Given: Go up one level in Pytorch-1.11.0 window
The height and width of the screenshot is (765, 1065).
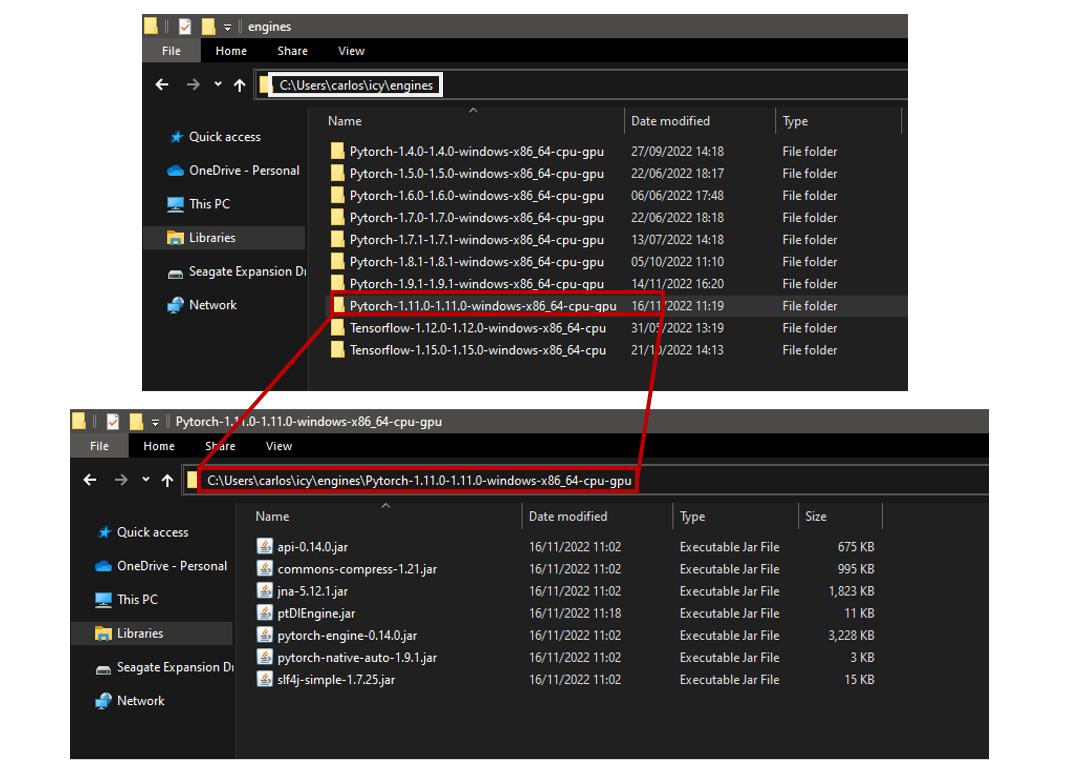Looking at the screenshot, I should (167, 480).
